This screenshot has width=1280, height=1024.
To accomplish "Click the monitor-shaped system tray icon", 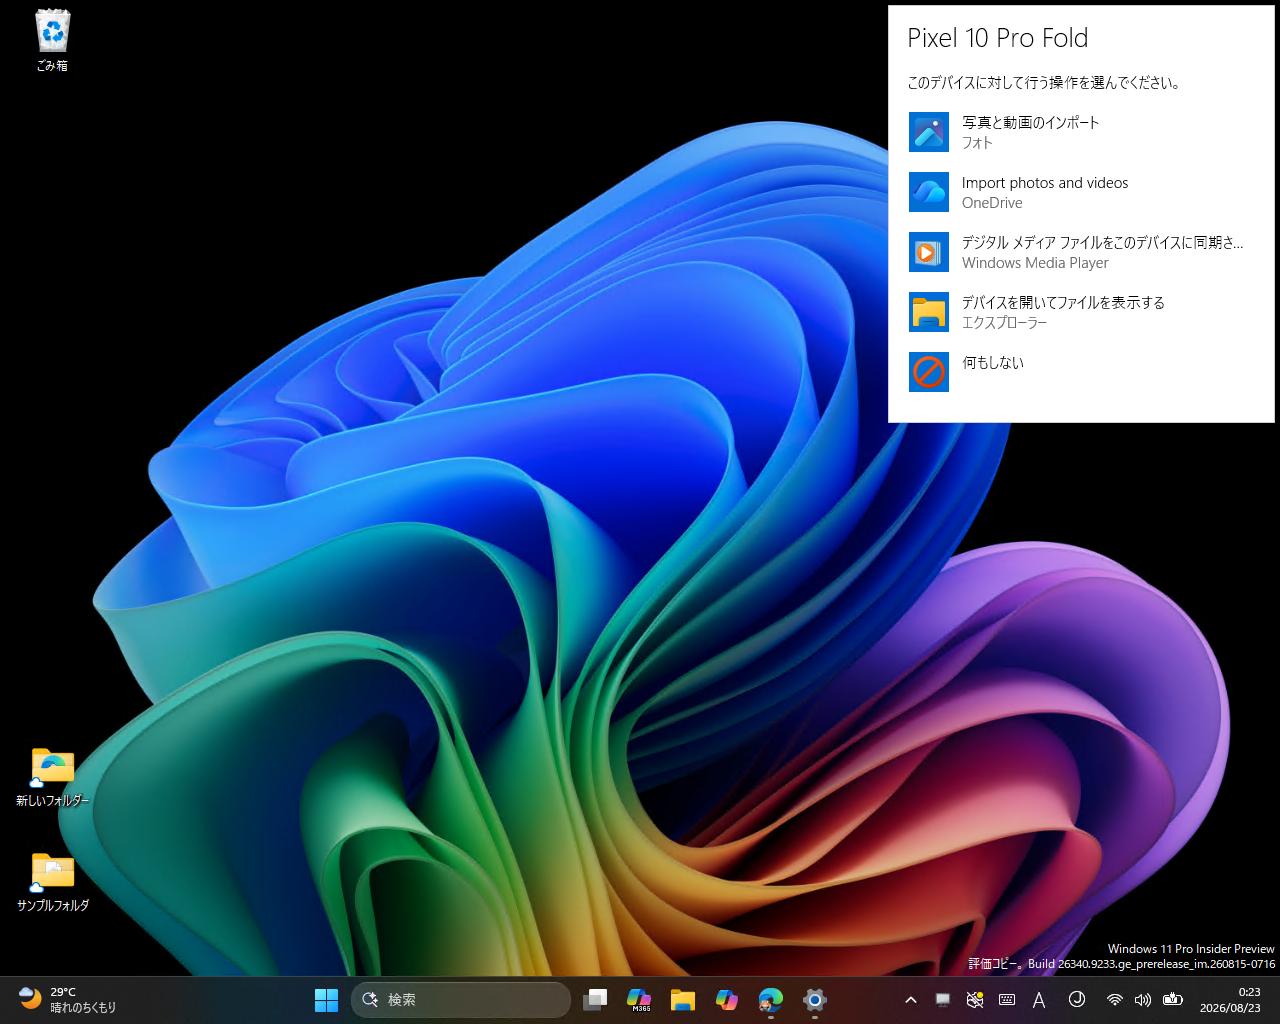I will [x=943, y=999].
